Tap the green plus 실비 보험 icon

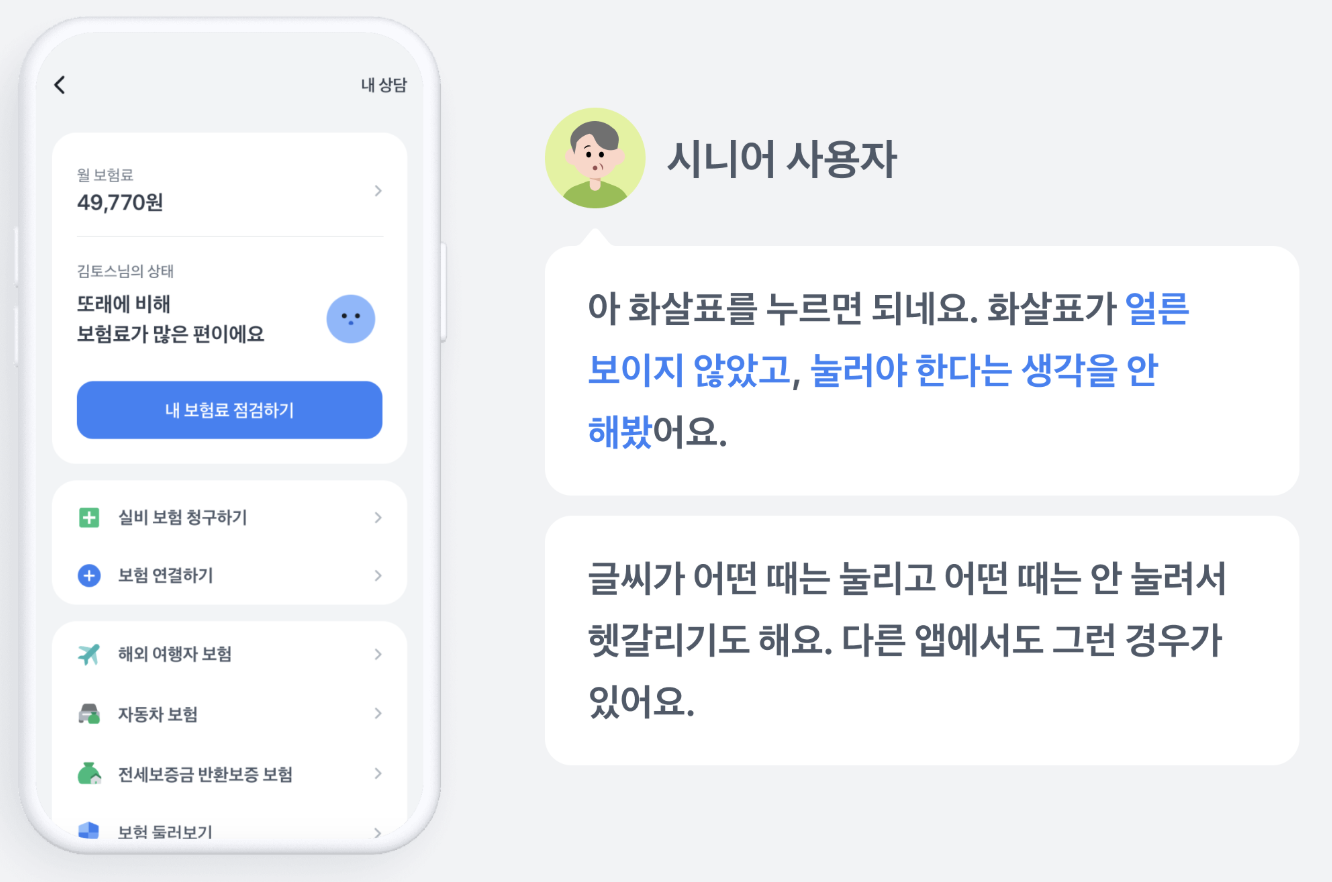(x=89, y=517)
